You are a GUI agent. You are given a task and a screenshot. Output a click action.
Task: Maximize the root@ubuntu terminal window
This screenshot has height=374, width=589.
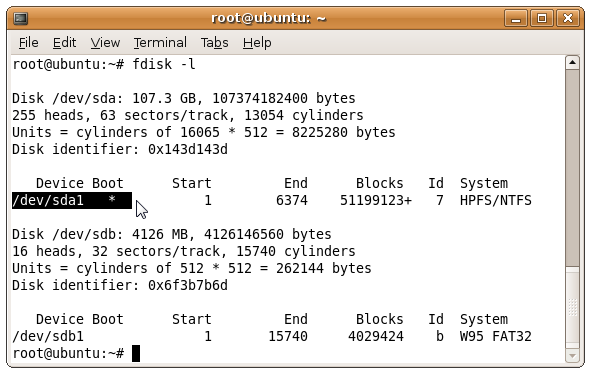pyautogui.click(x=541, y=18)
